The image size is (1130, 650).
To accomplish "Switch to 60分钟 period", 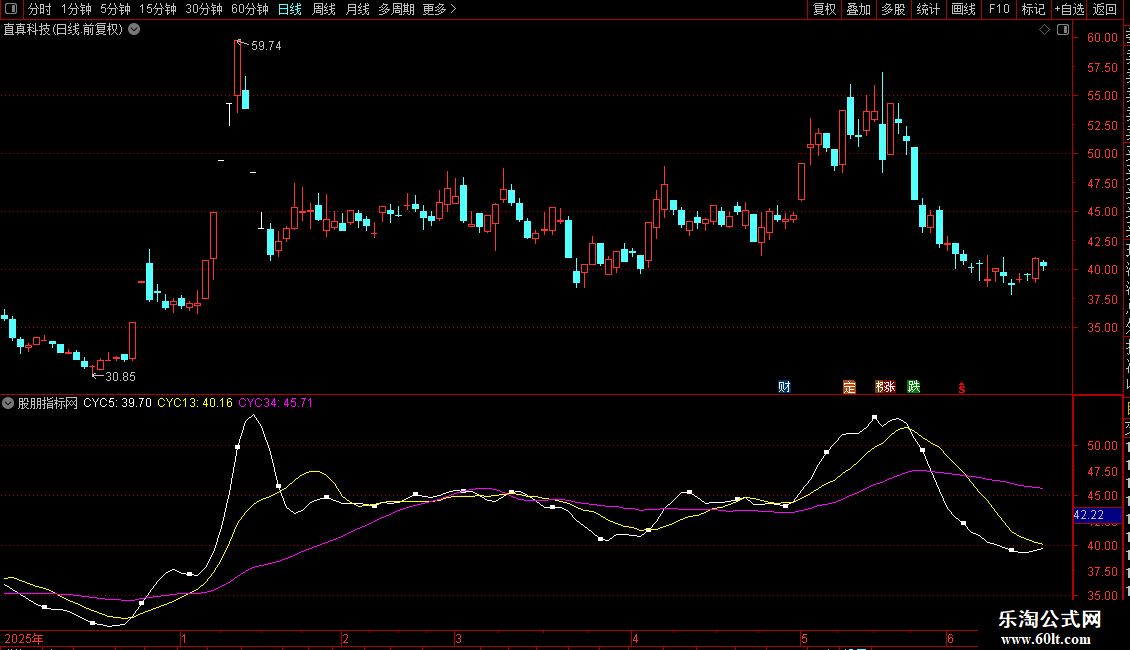I will [x=250, y=9].
